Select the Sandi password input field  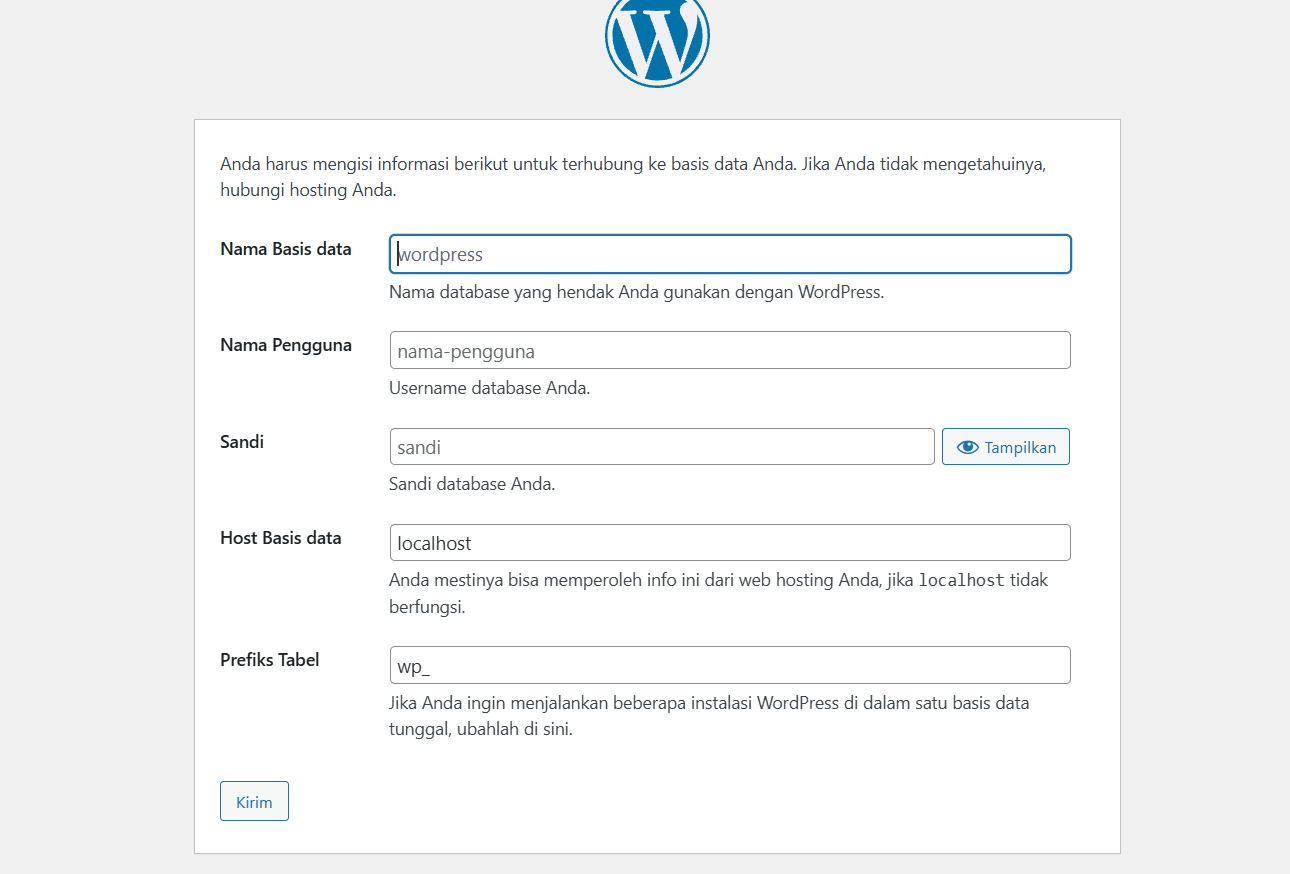[662, 447]
